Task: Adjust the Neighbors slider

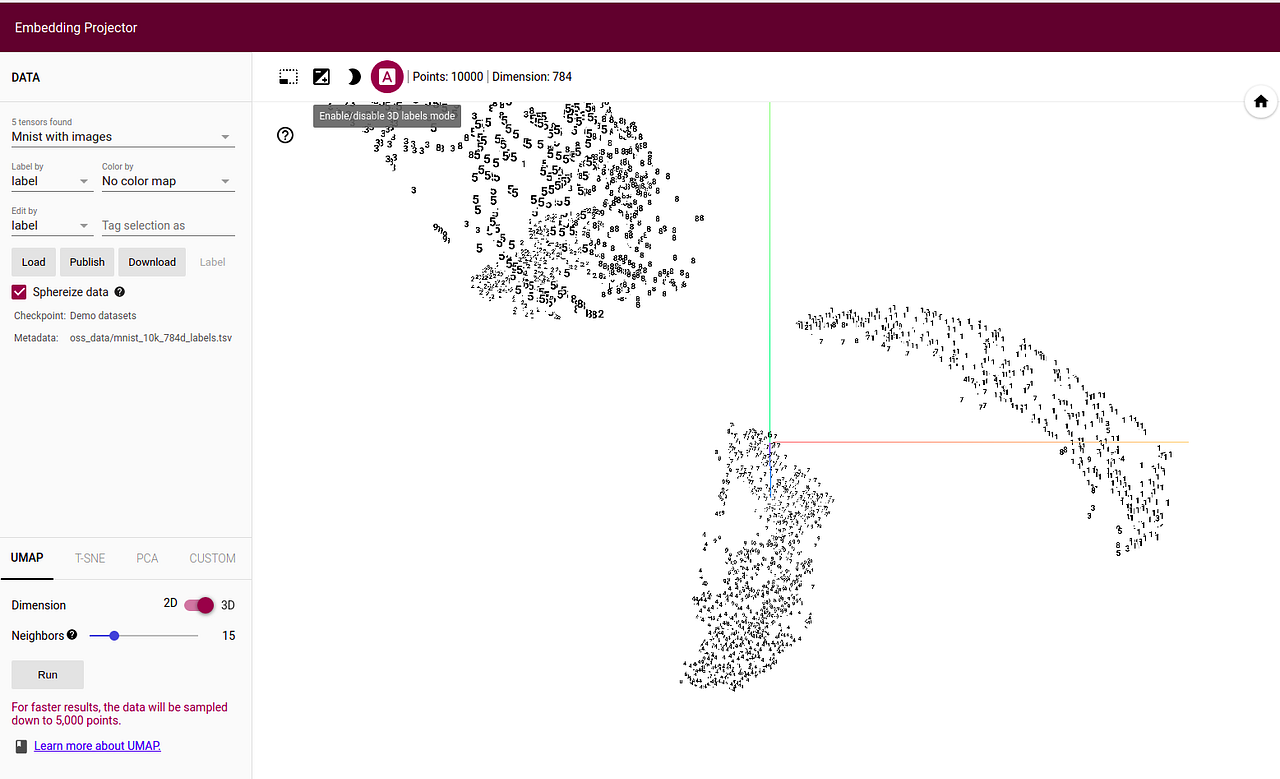Action: click(x=114, y=635)
